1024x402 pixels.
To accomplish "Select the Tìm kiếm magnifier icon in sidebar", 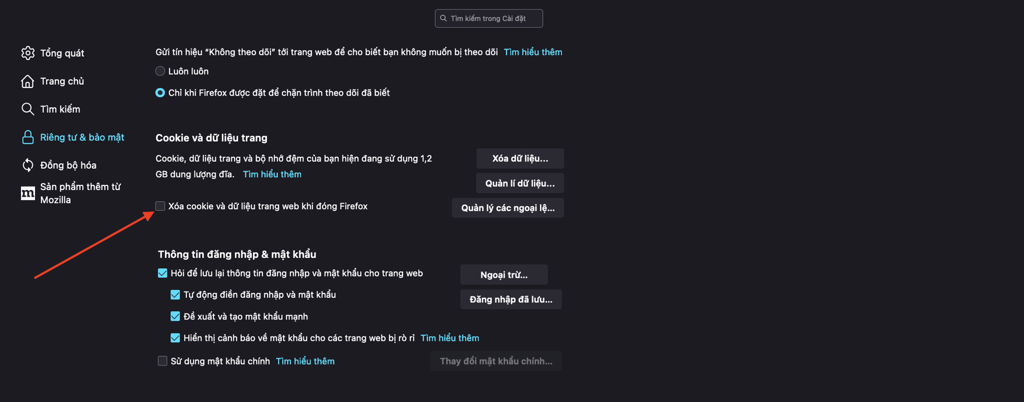I will pos(27,109).
